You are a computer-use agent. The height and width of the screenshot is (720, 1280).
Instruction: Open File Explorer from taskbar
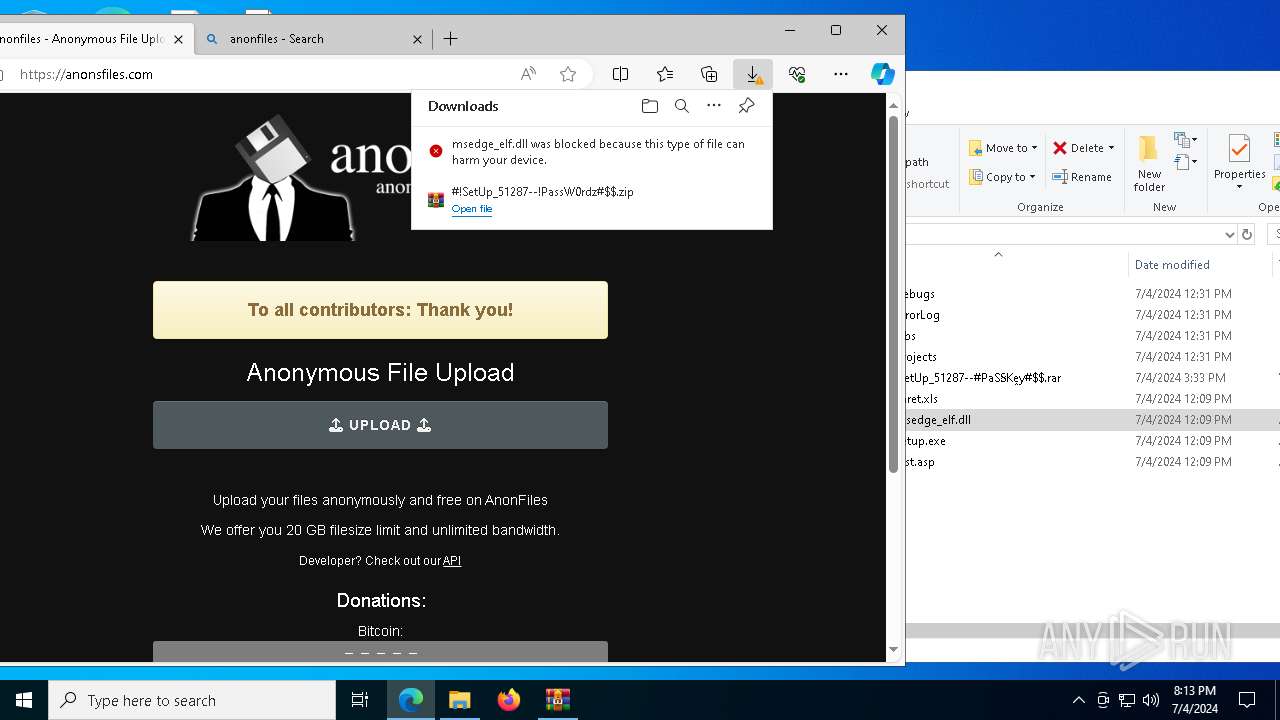459,700
